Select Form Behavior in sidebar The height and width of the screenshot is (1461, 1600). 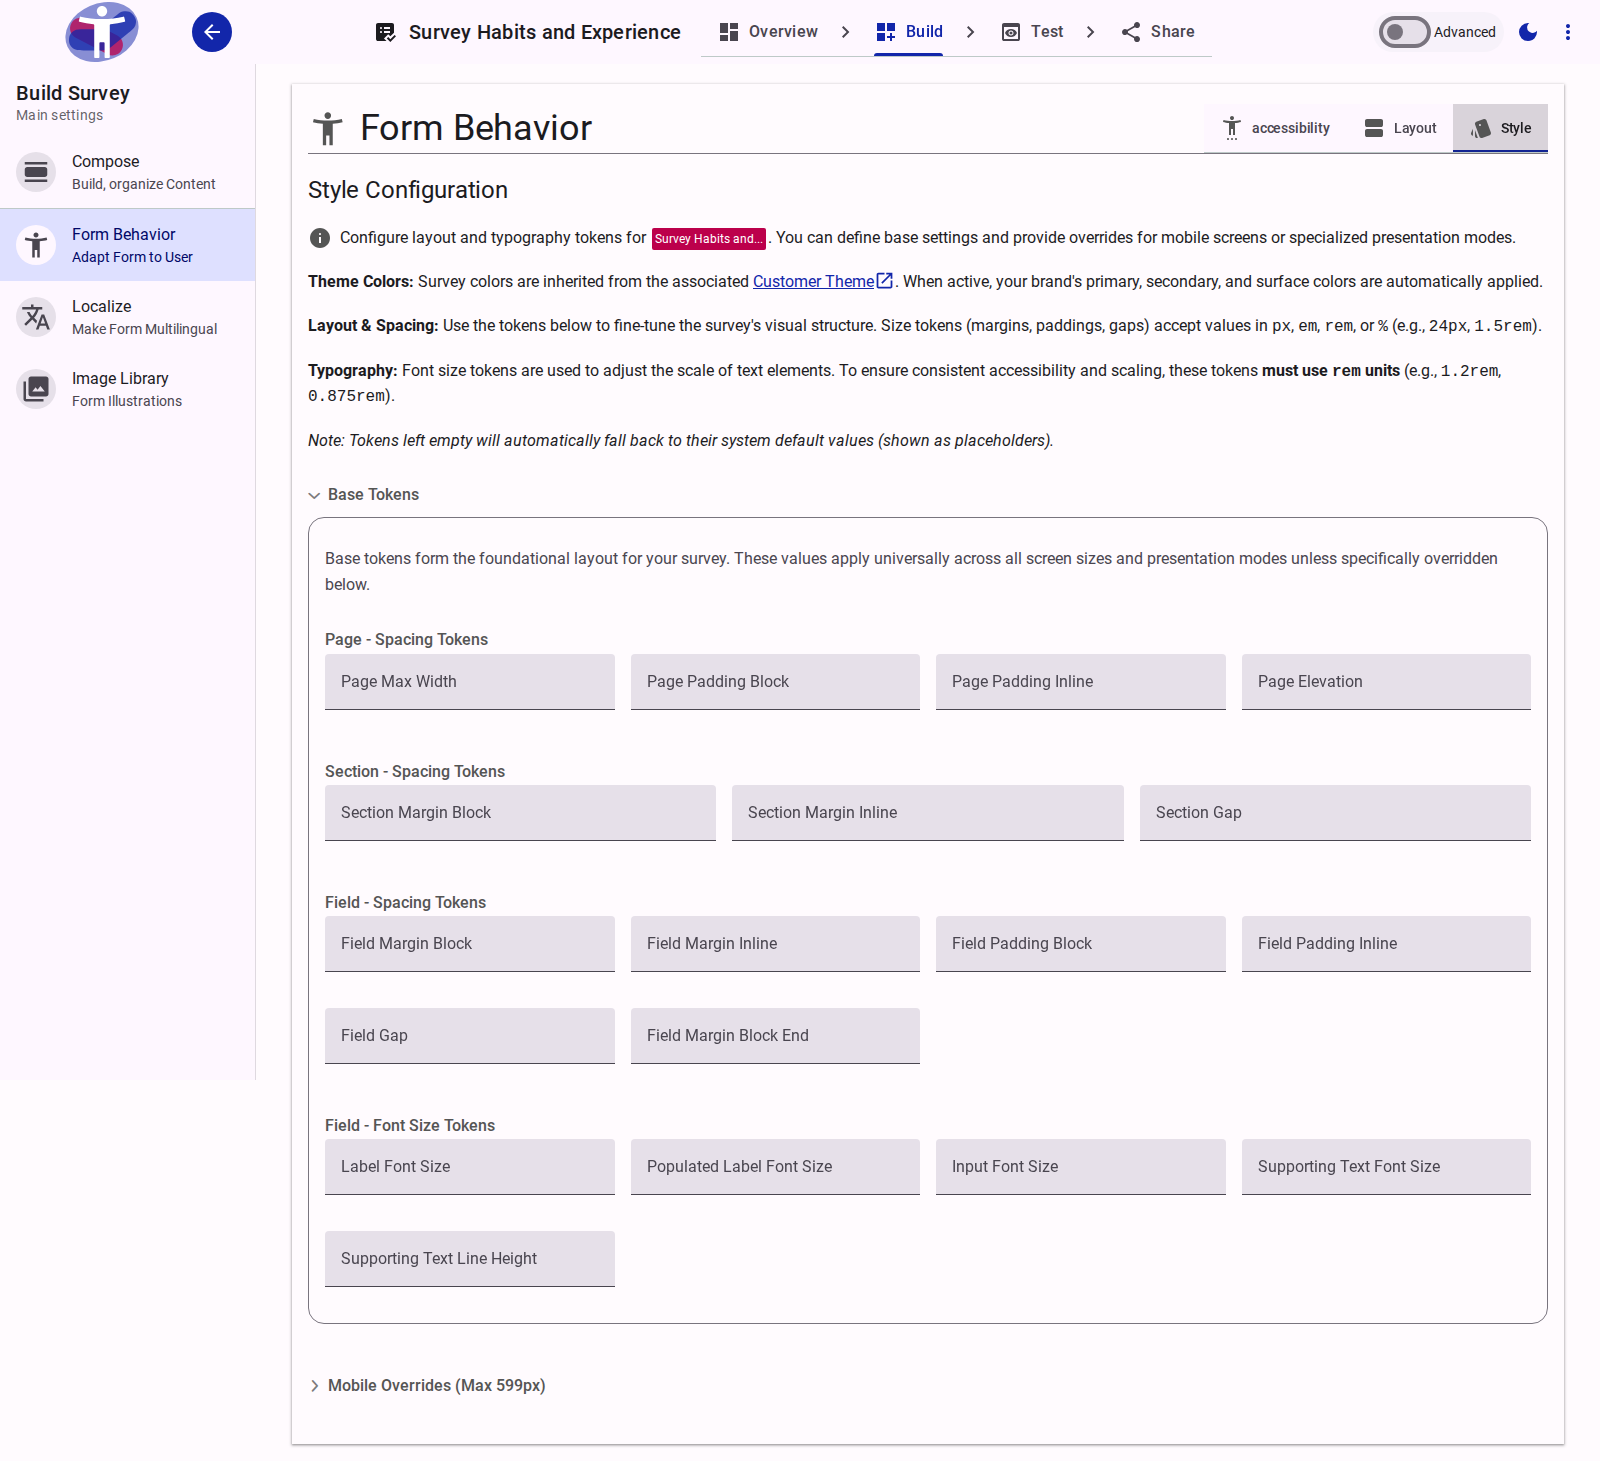pyautogui.click(x=128, y=245)
